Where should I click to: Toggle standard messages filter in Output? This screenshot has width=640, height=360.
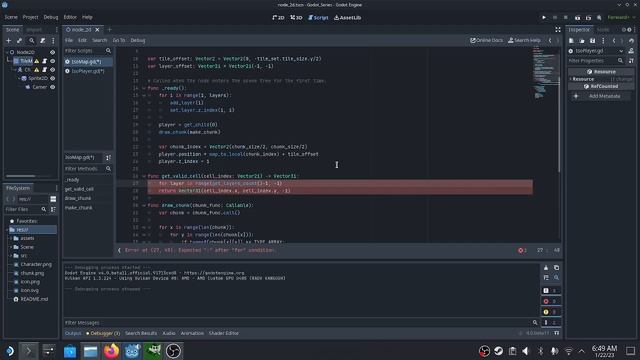(550, 291)
